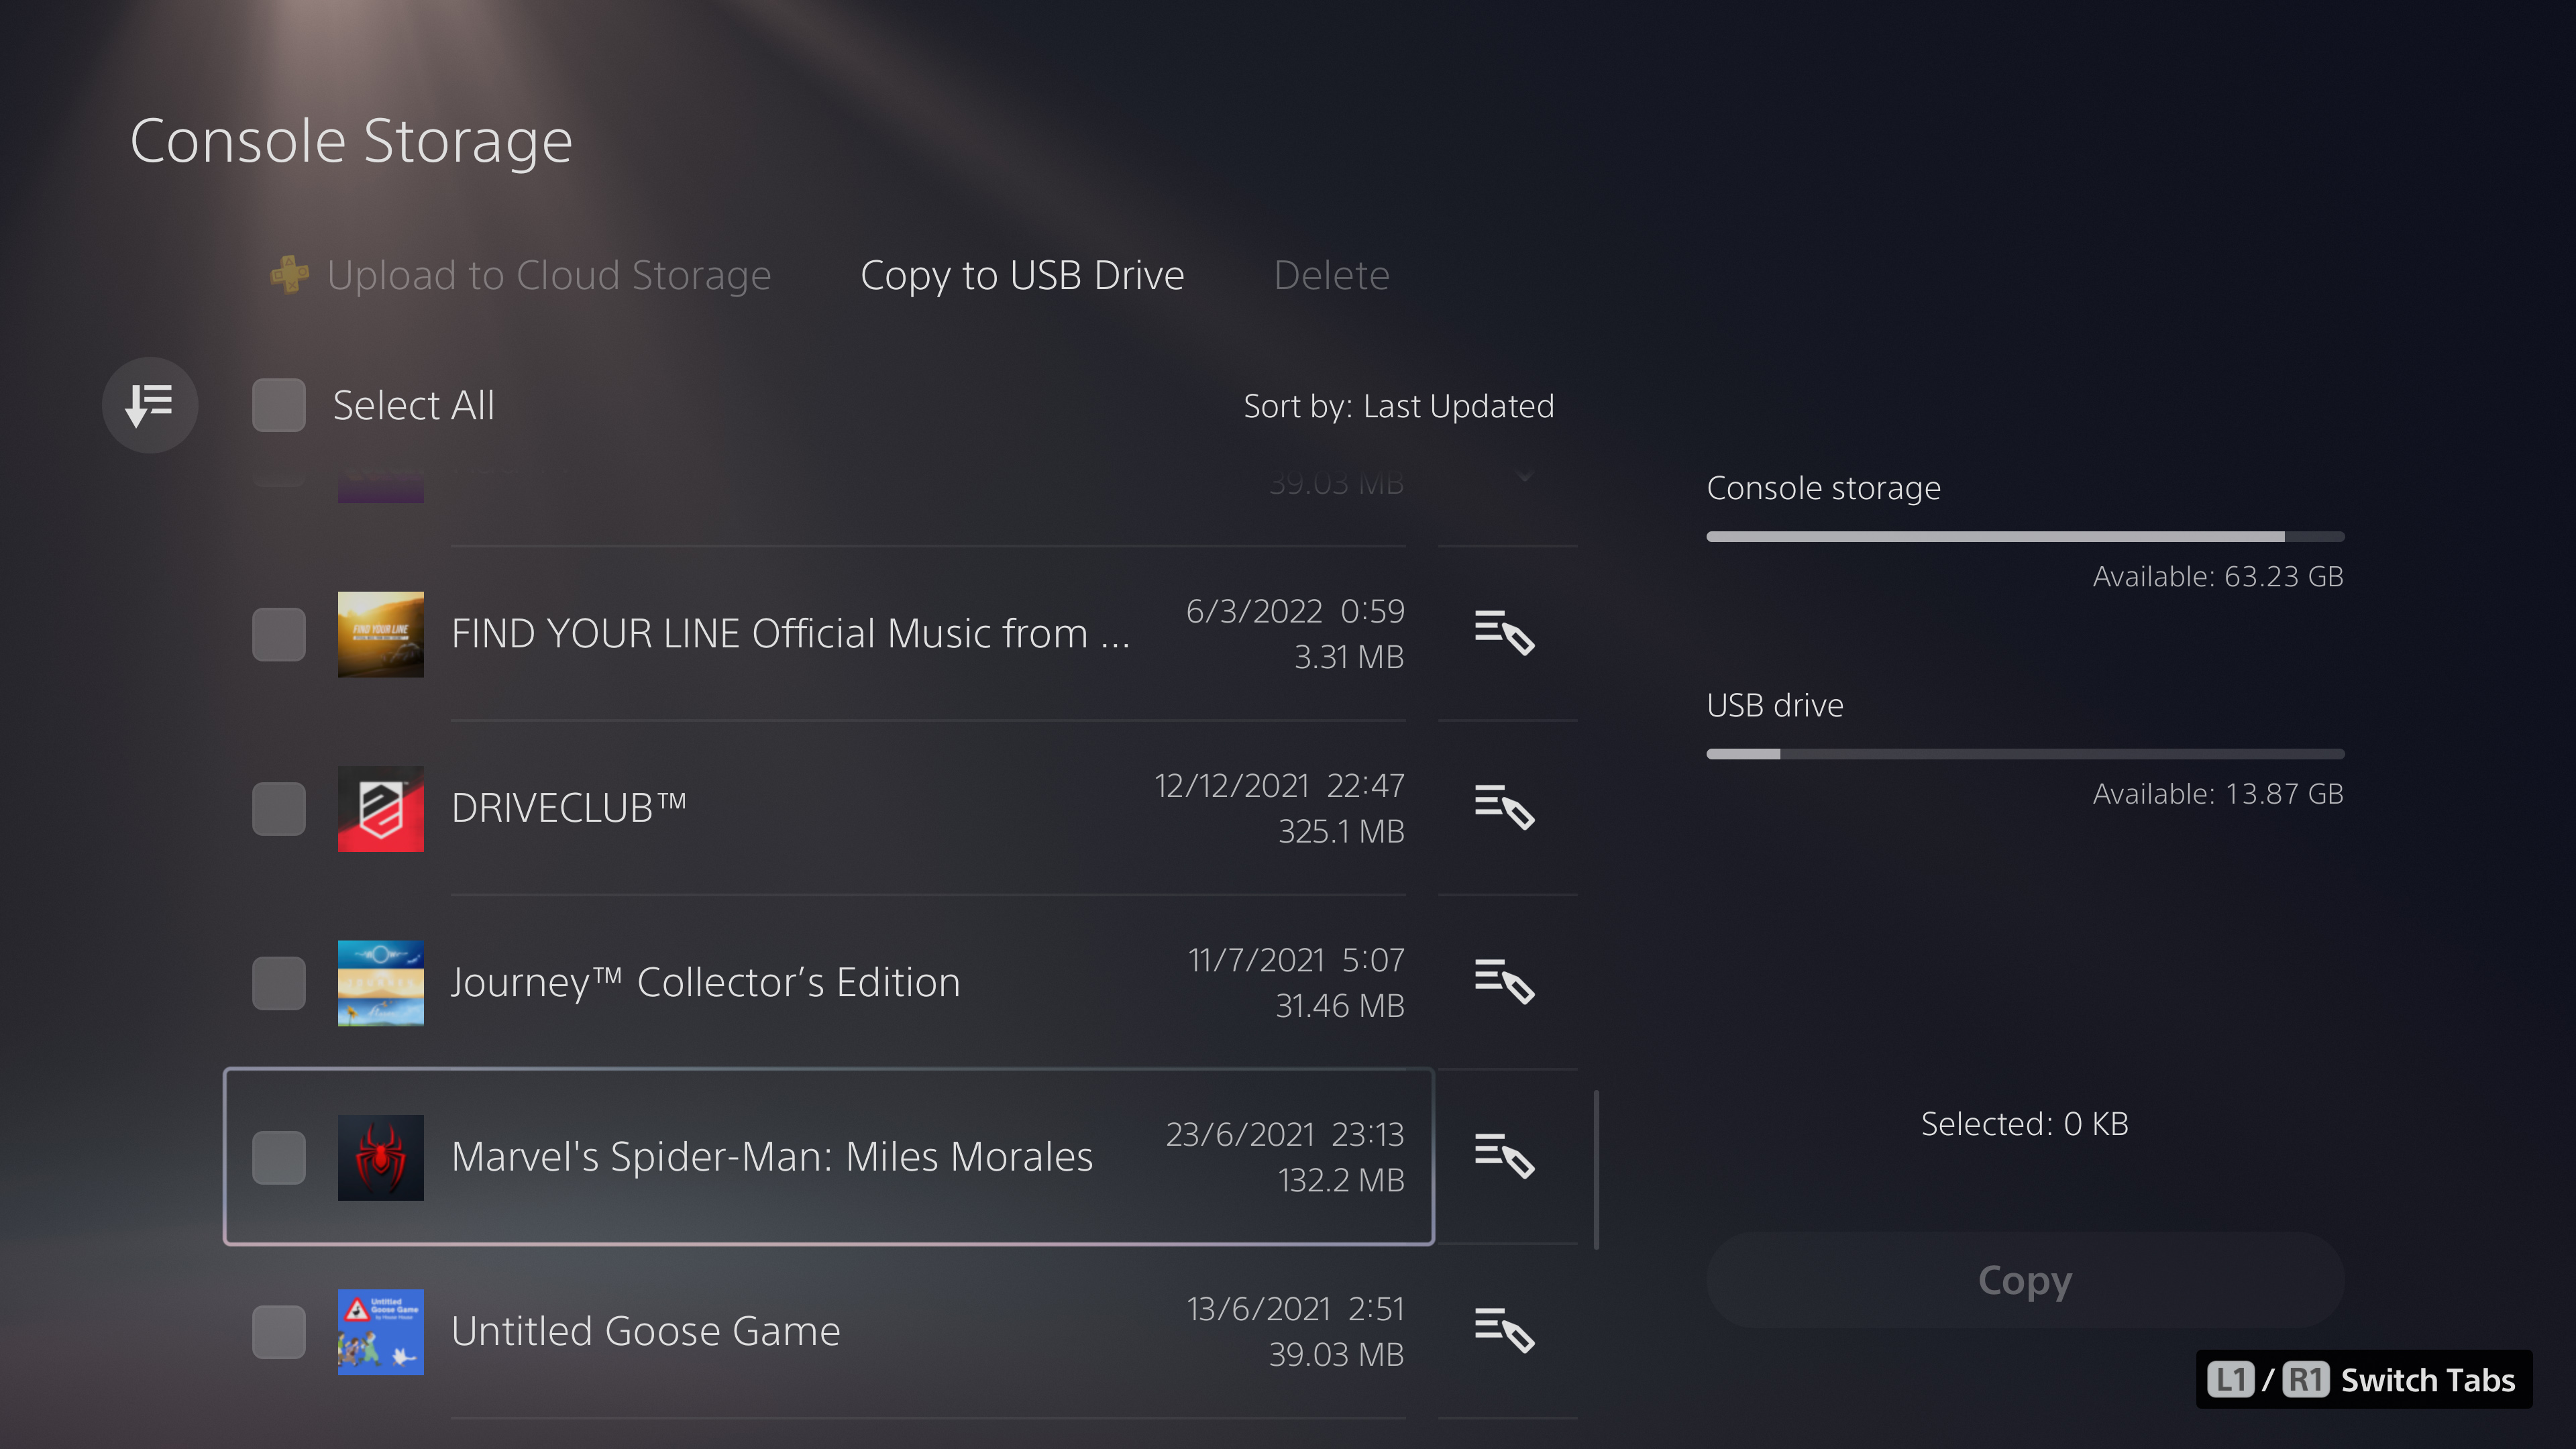Select the Copy to USB Drive tab
This screenshot has height=1449, width=2576.
1022,275
